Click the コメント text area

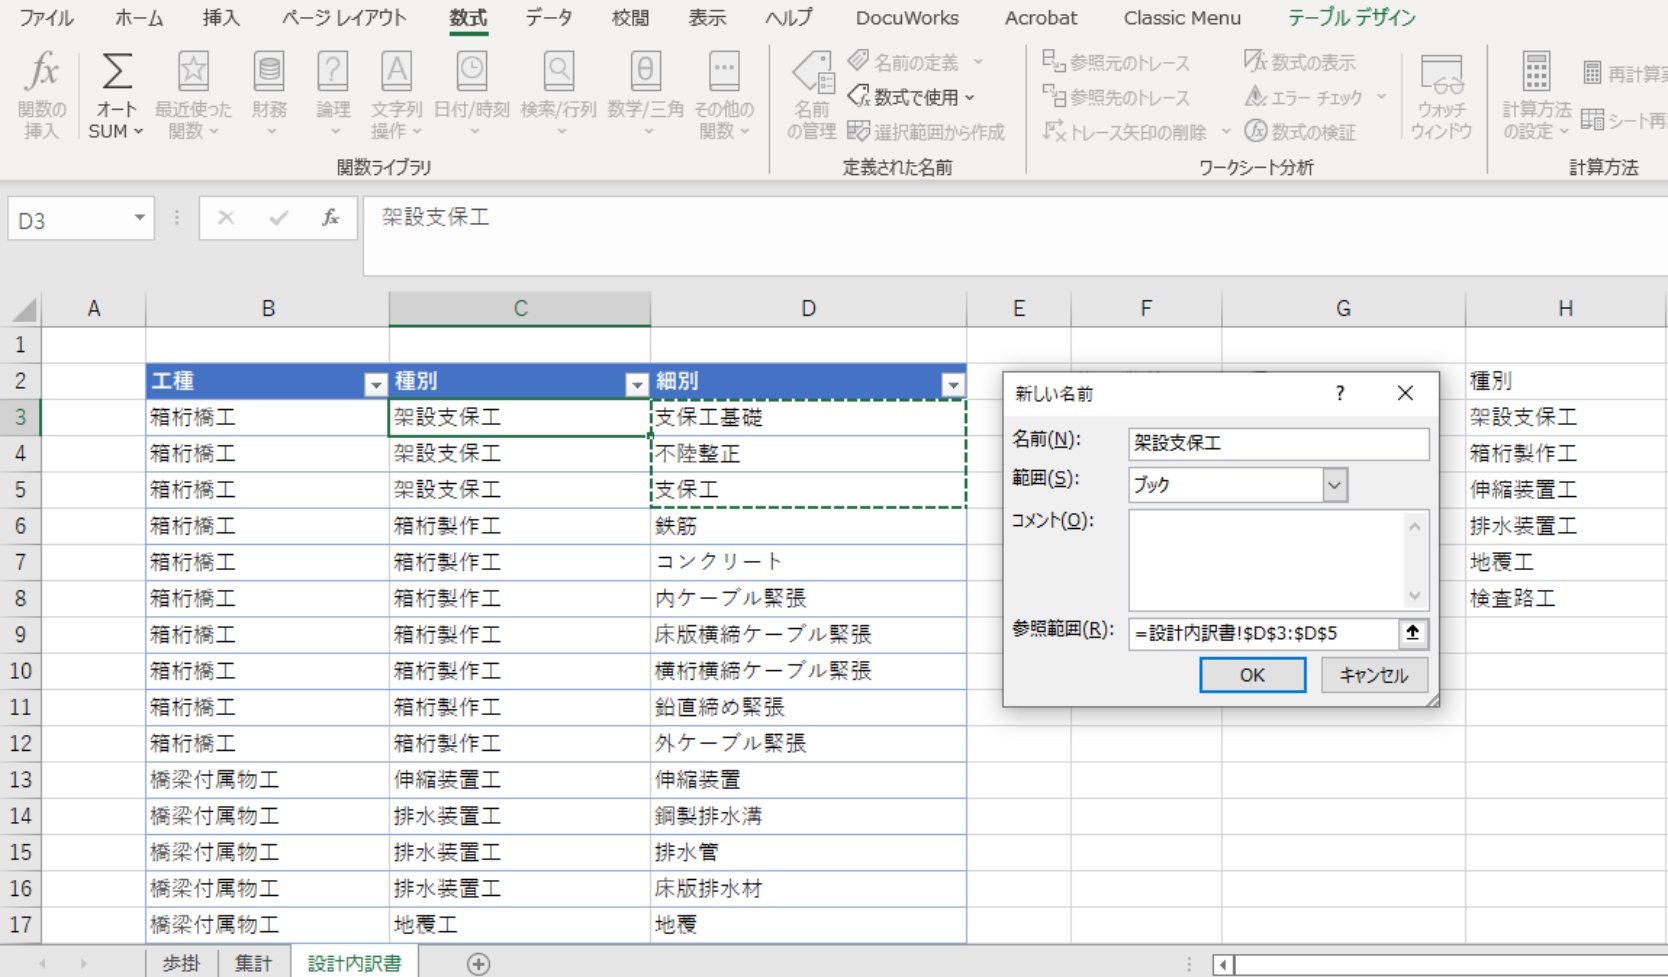click(1266, 560)
